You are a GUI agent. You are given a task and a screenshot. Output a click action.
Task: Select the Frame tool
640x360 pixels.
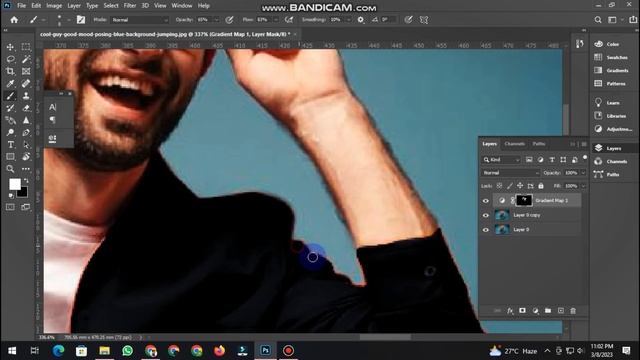click(26, 71)
